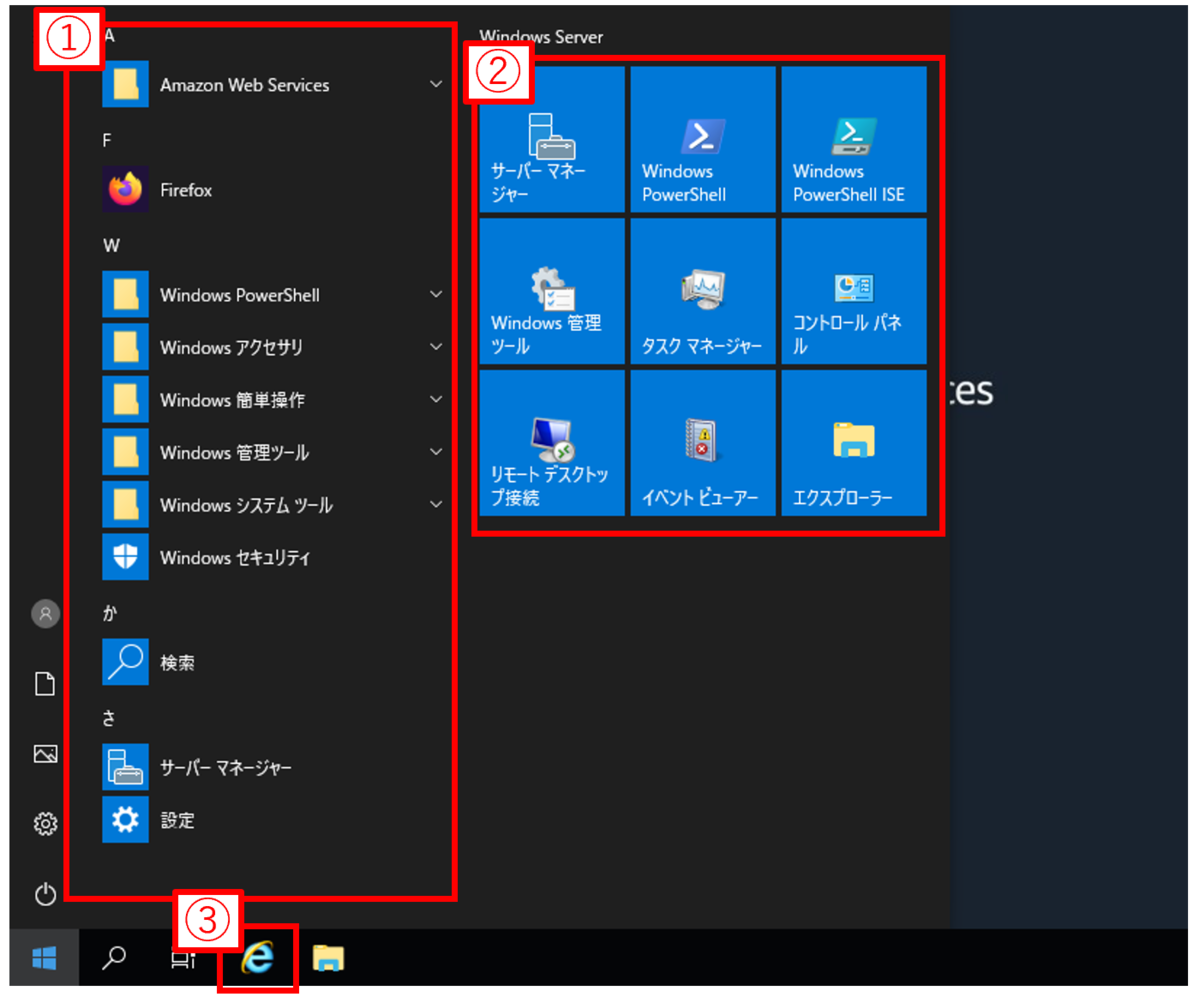The width and height of the screenshot is (1200, 1003).
Task: Open the イベント ビューアー tile
Action: point(703,442)
